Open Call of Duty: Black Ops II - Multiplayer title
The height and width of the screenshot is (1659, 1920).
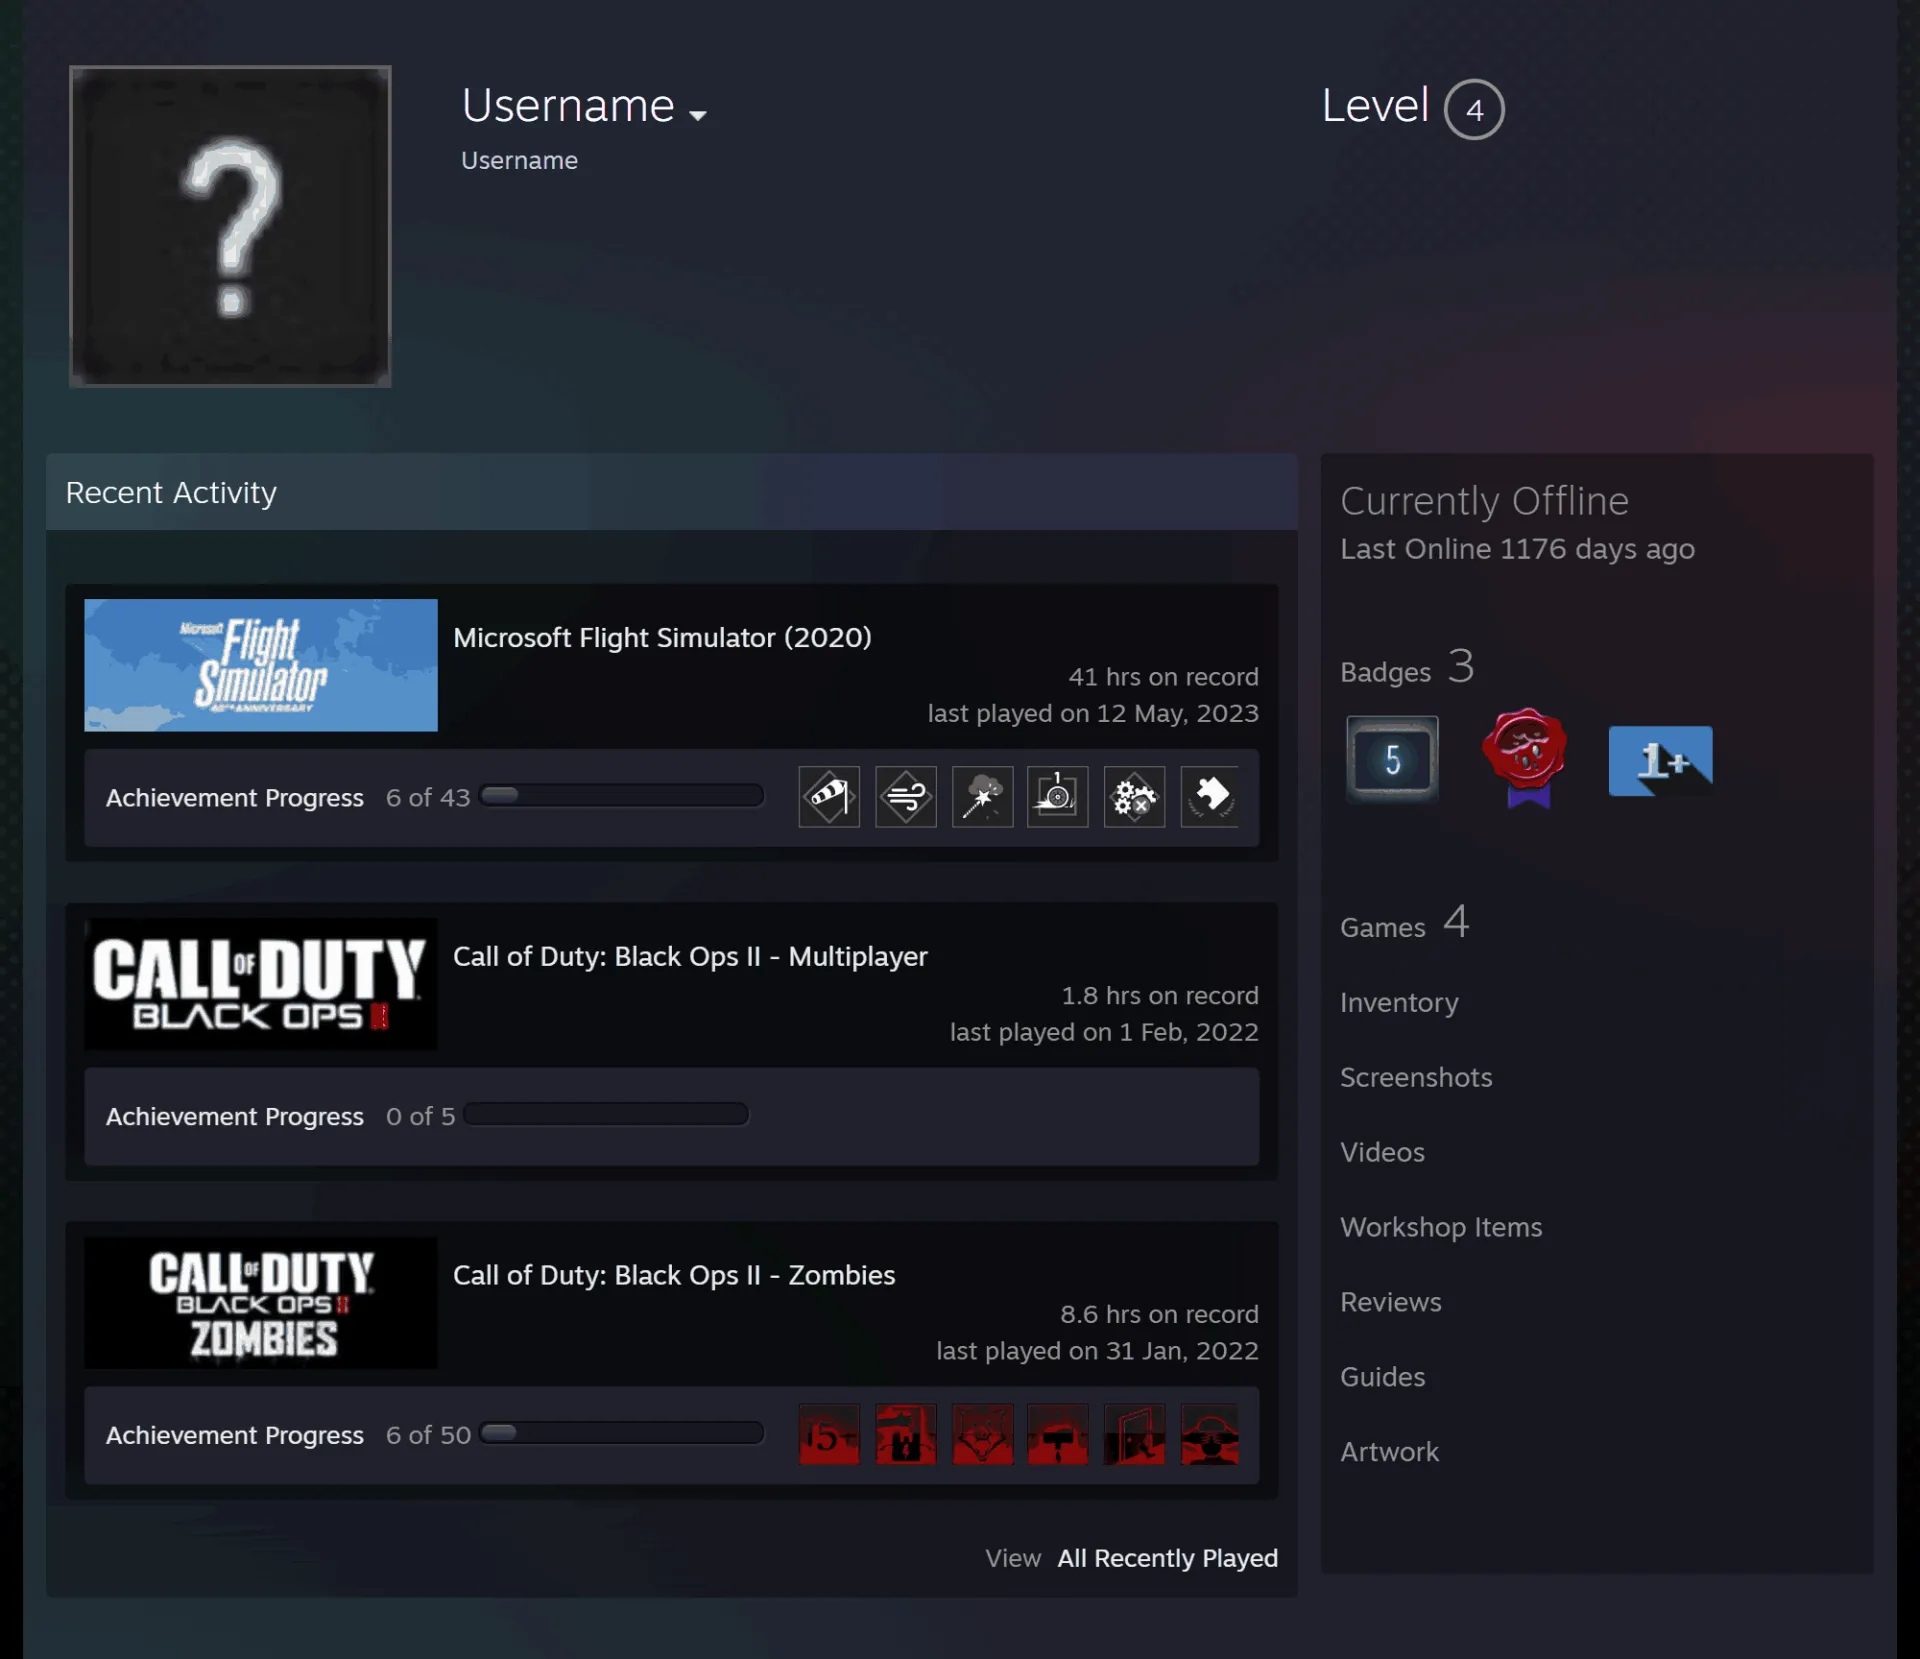pyautogui.click(x=690, y=957)
